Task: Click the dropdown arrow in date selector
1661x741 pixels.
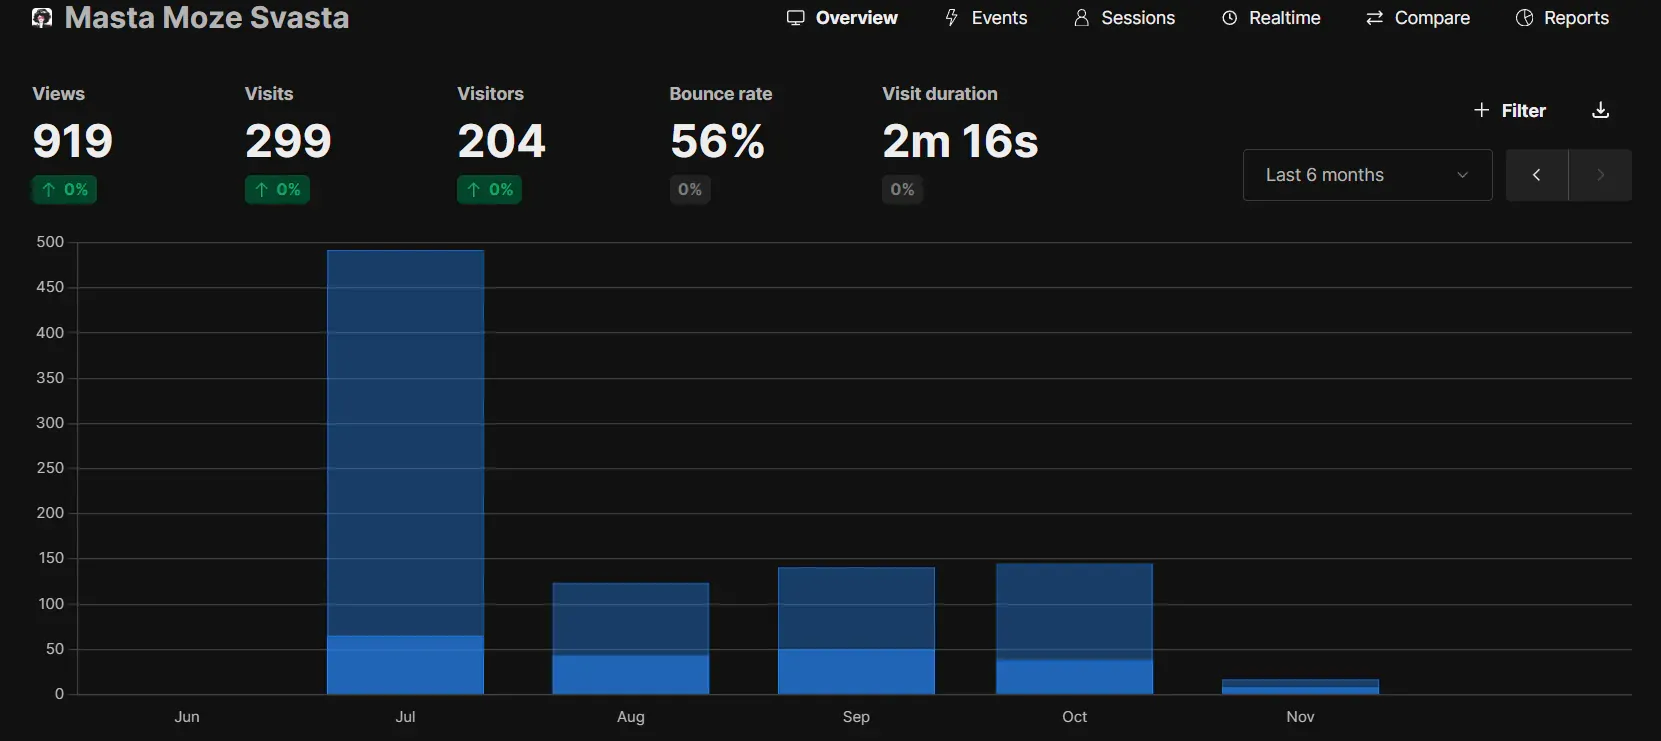Action: coord(1462,175)
